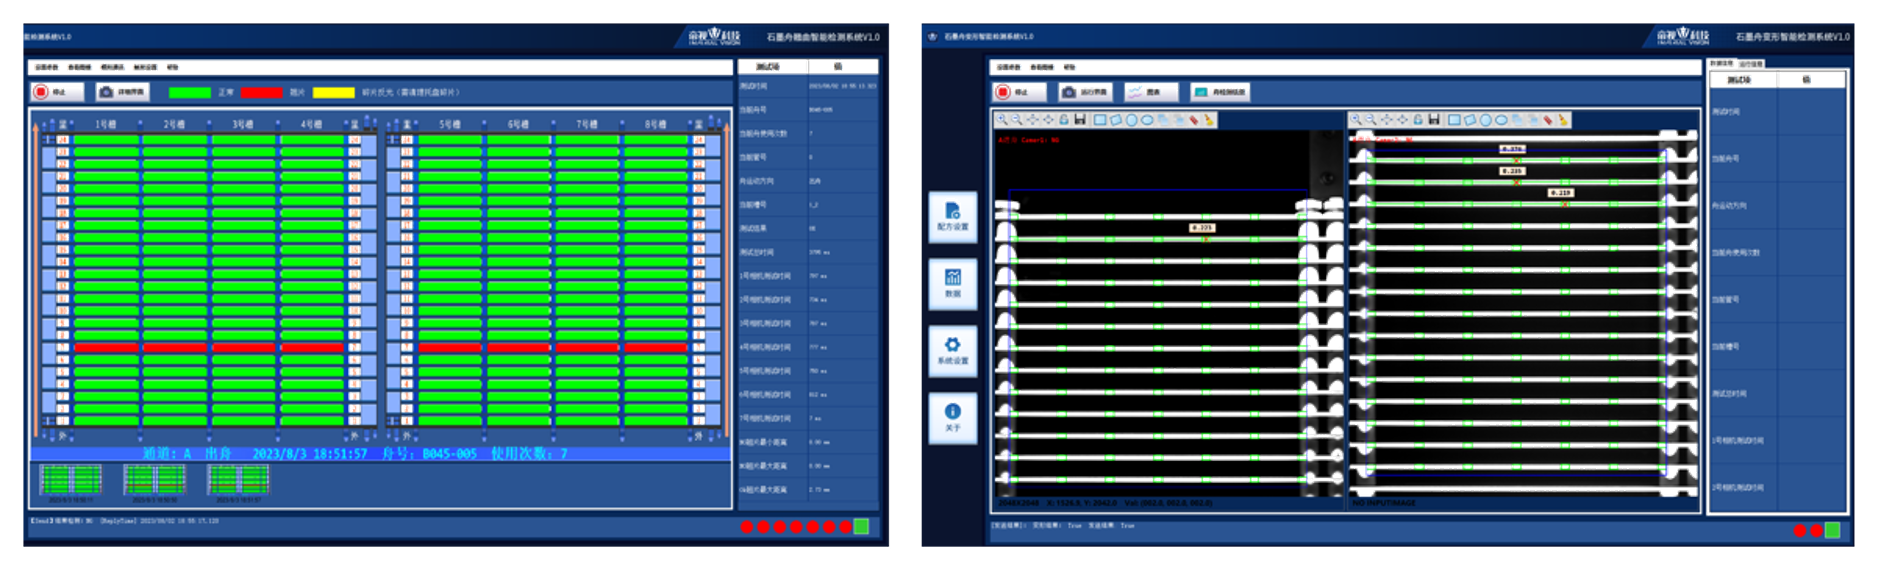Open the 配方设置 recipe settings sidebar icon
1882x568 pixels.
(952, 216)
